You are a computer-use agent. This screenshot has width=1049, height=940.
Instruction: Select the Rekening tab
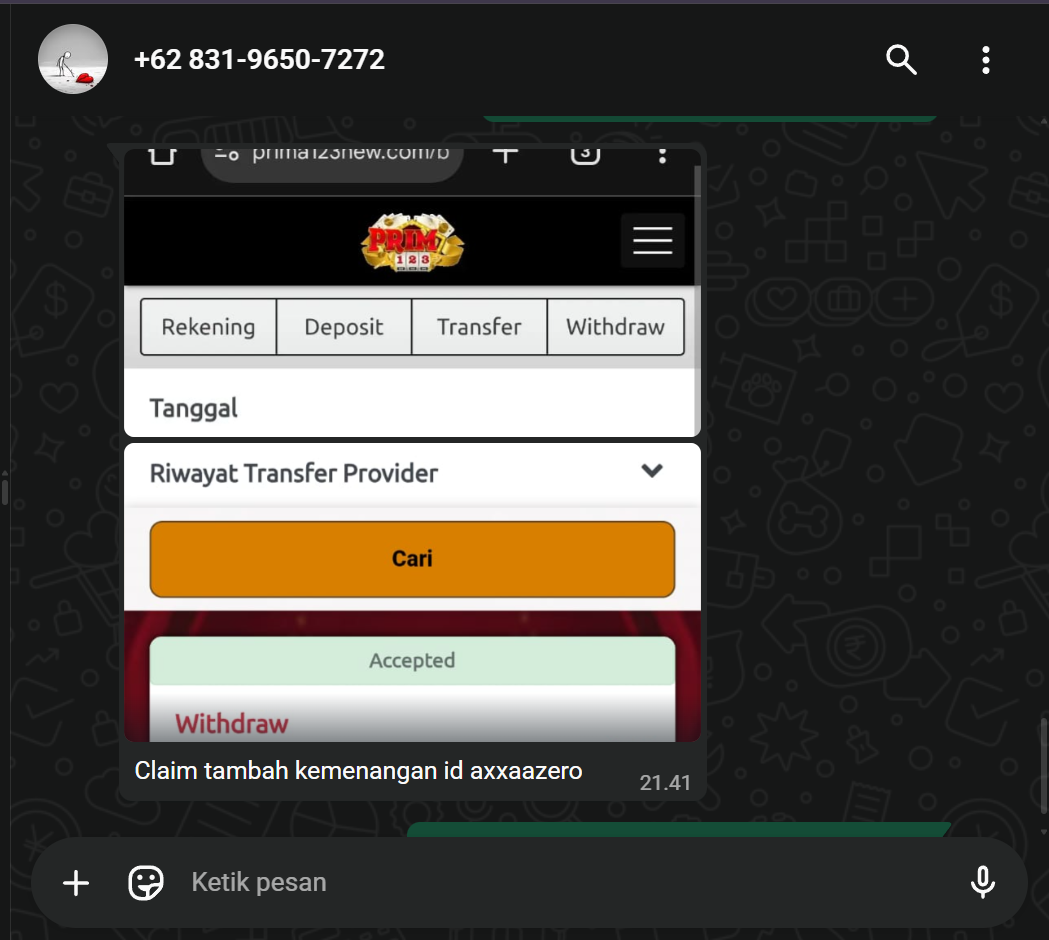coord(209,326)
